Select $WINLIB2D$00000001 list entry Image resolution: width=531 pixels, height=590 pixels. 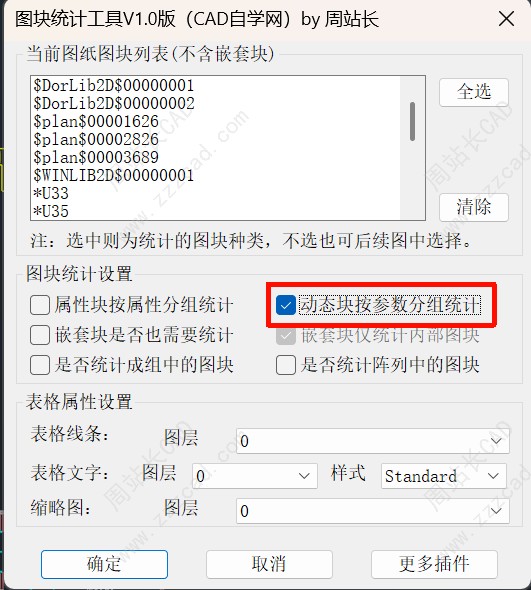[114, 175]
